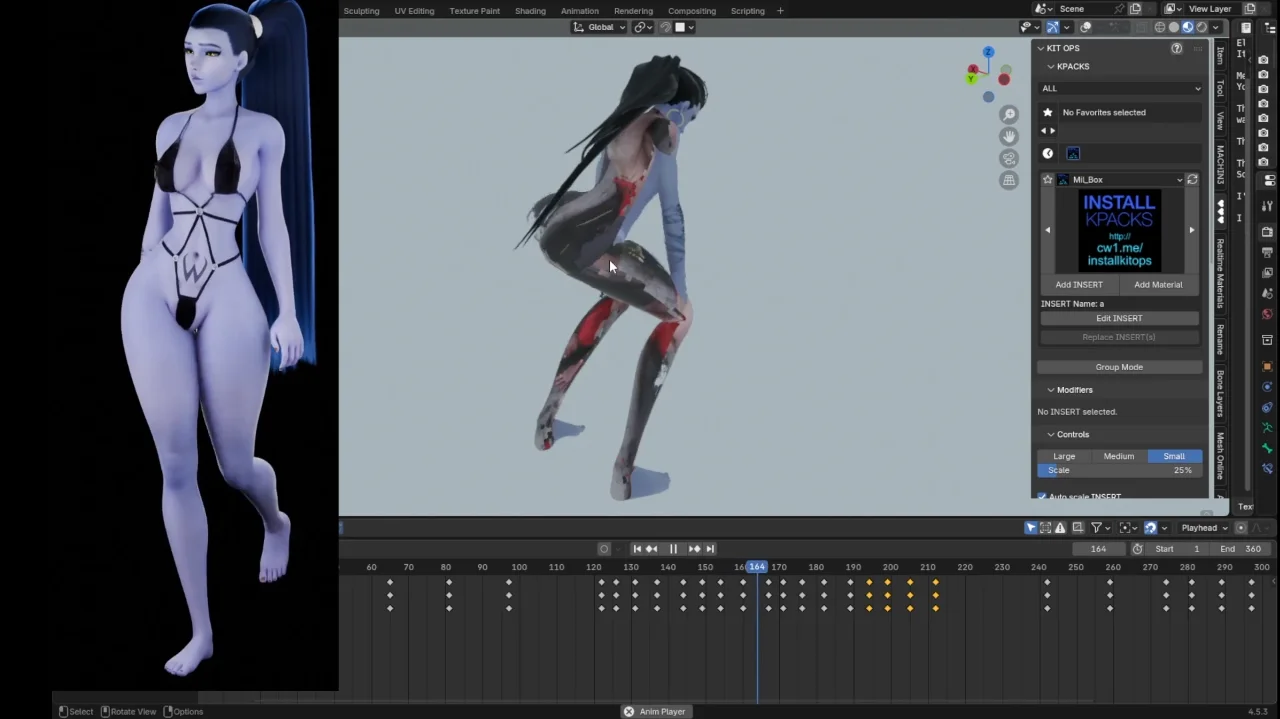Collapse the Modifiers section
This screenshot has width=1280, height=719.
(x=1051, y=390)
